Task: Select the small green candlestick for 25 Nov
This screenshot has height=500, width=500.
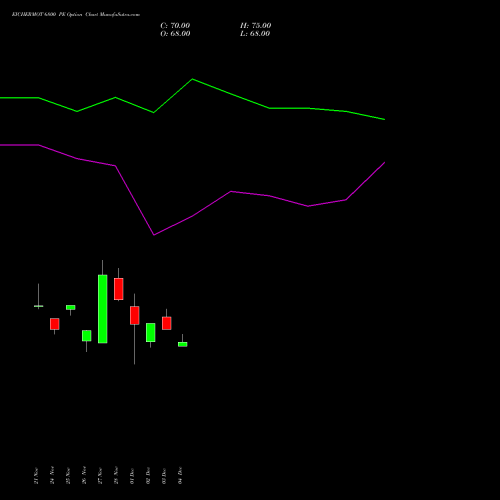Action: [71, 307]
